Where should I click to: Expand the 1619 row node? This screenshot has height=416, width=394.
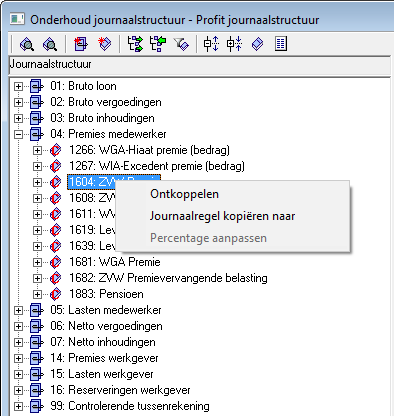pyautogui.click(x=37, y=230)
